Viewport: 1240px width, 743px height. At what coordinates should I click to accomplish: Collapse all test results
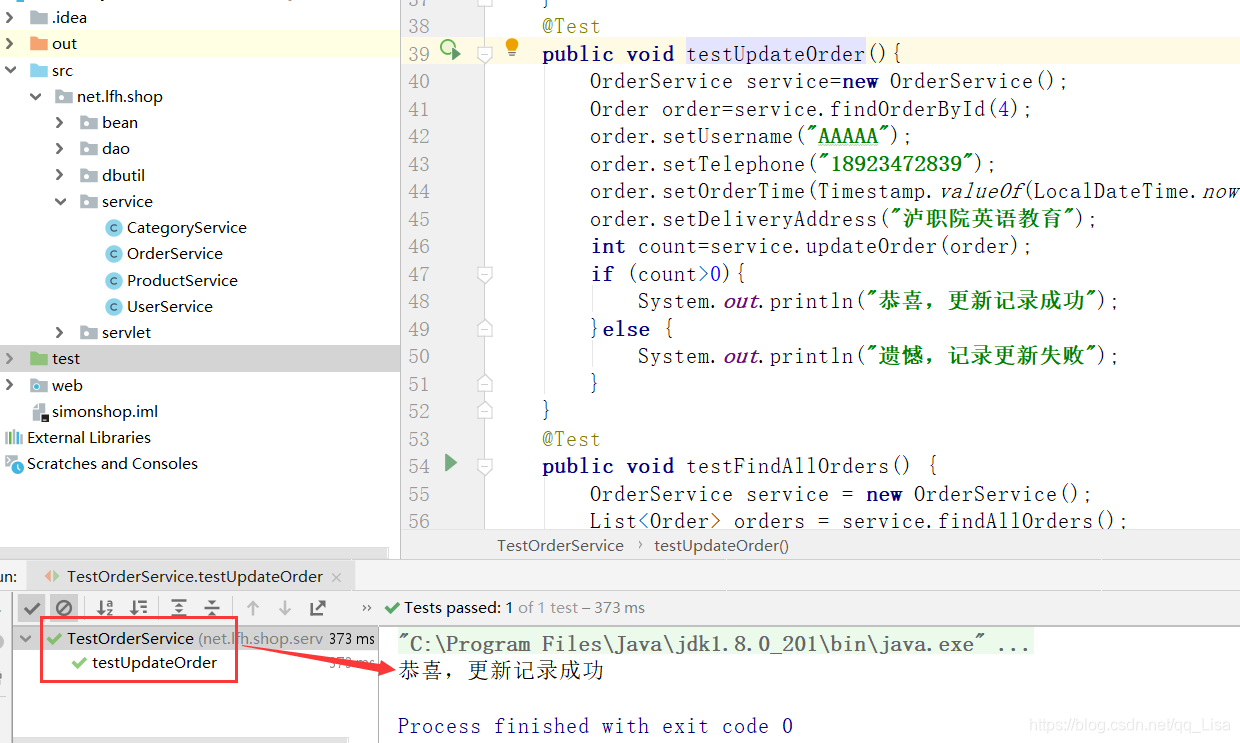(212, 607)
